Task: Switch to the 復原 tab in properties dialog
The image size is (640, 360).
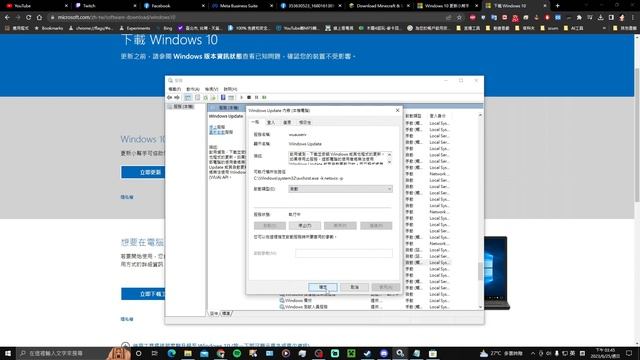Action: (x=287, y=122)
